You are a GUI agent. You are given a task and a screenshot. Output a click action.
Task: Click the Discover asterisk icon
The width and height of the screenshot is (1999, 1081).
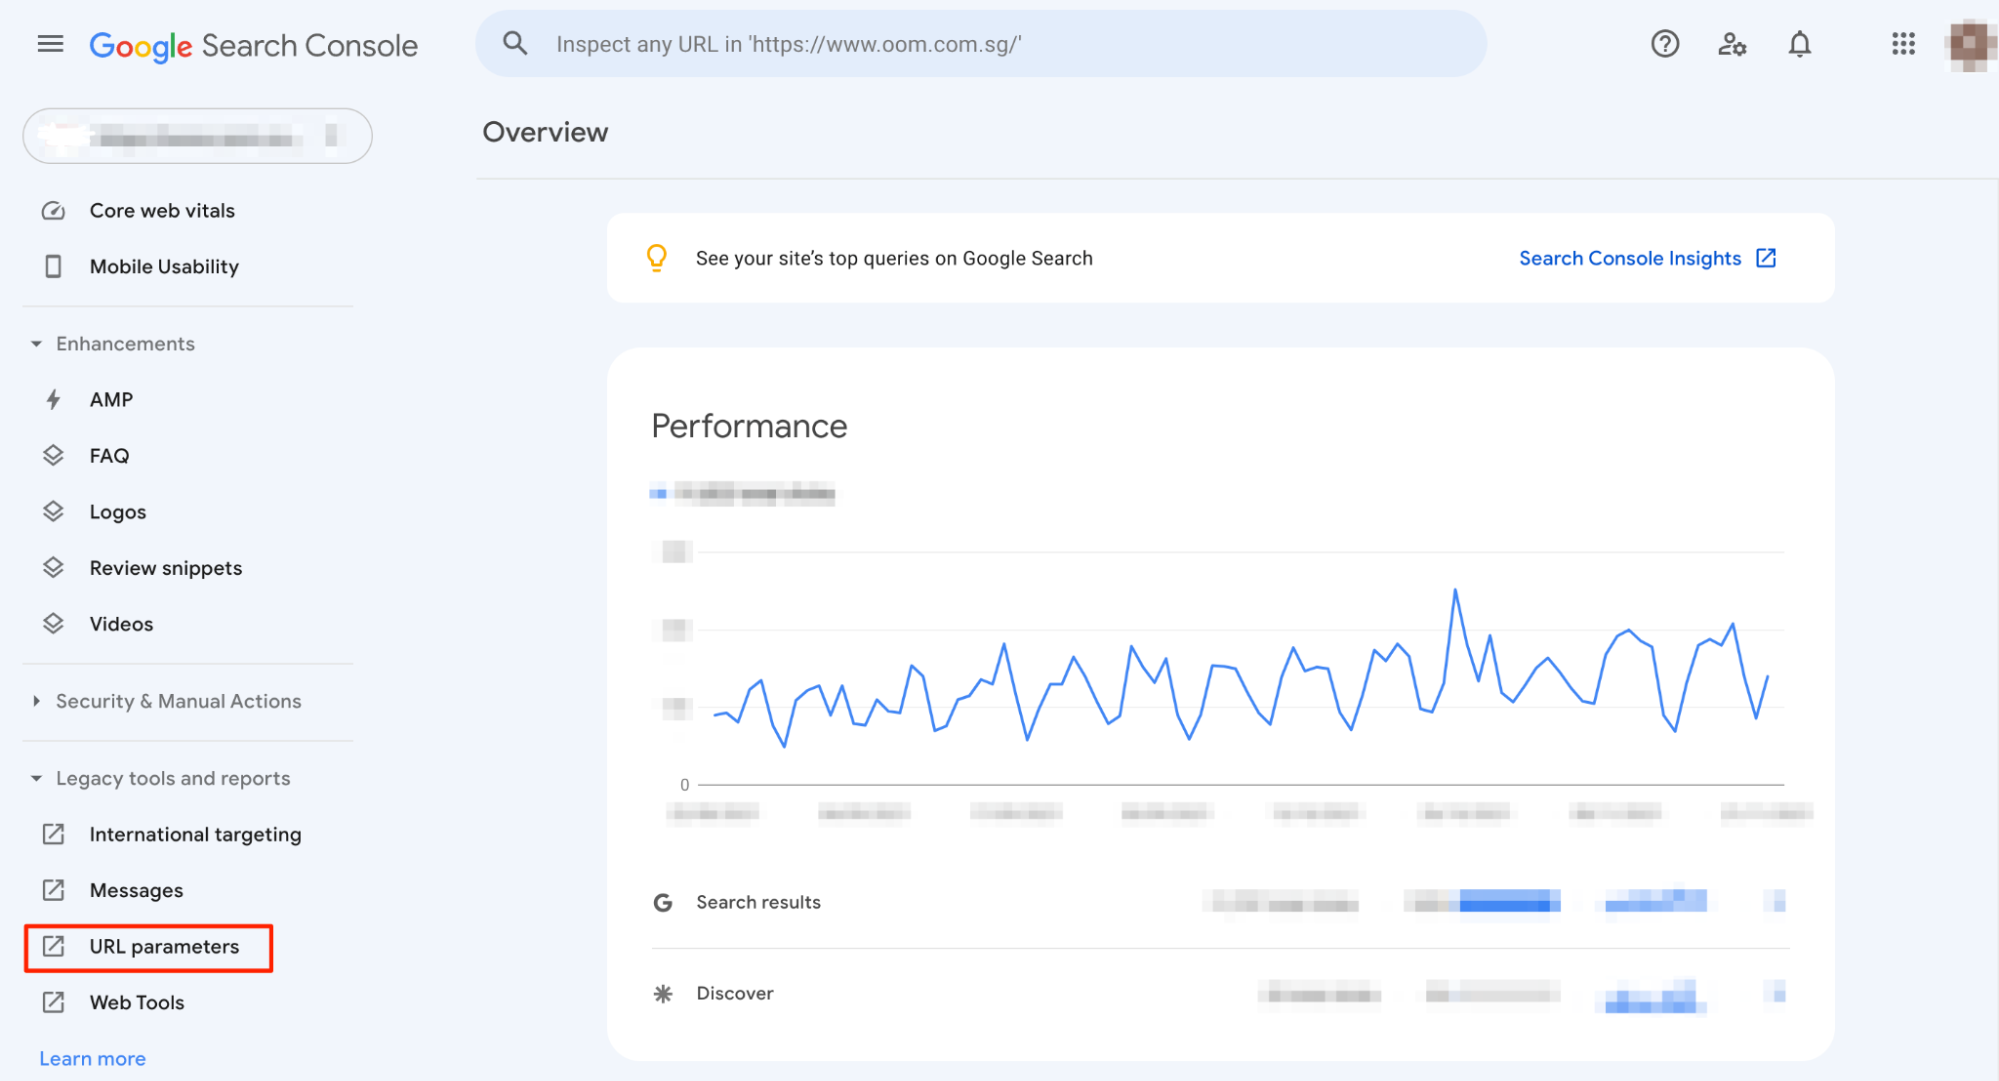662,994
